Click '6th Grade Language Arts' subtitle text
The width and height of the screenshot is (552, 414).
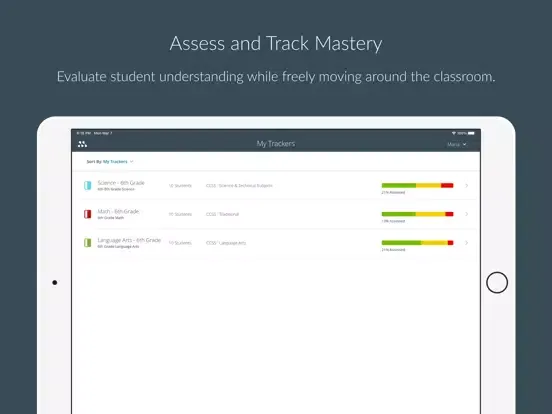pos(118,247)
